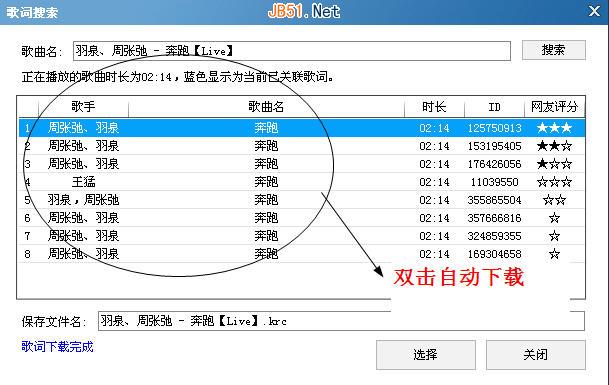Click the 关闭 button
This screenshot has height=385, width=609.
click(x=536, y=355)
